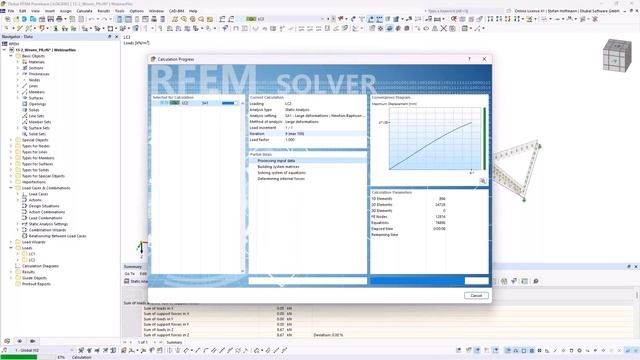Click the Sum of loads in Z row
640x360 pixels.
[378, 329]
